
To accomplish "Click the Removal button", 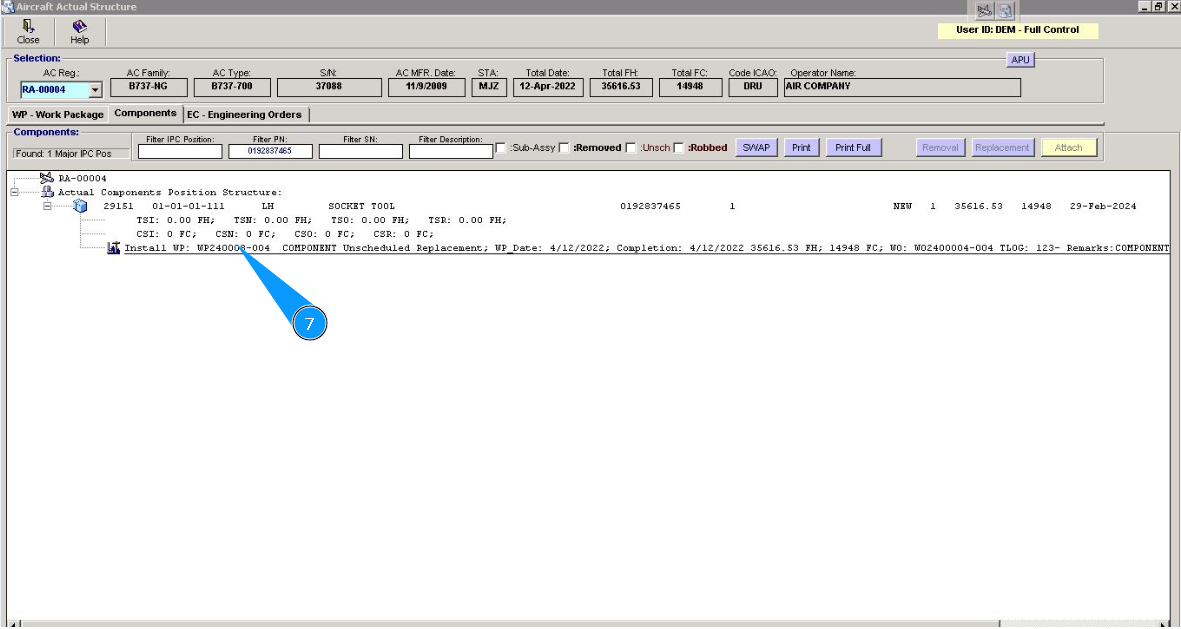I will (x=940, y=148).
